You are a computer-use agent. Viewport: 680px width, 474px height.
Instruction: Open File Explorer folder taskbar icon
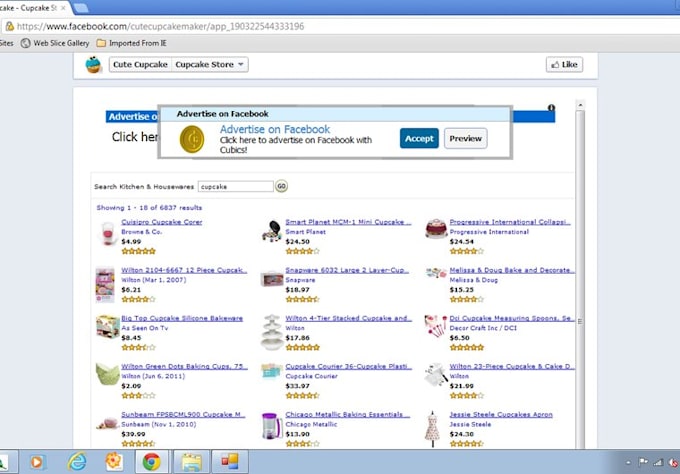click(x=191, y=462)
